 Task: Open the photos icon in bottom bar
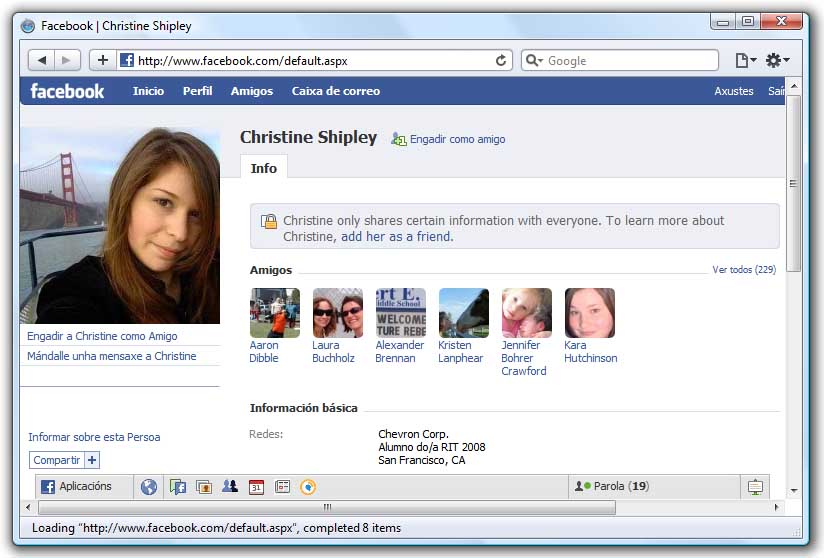tap(203, 487)
